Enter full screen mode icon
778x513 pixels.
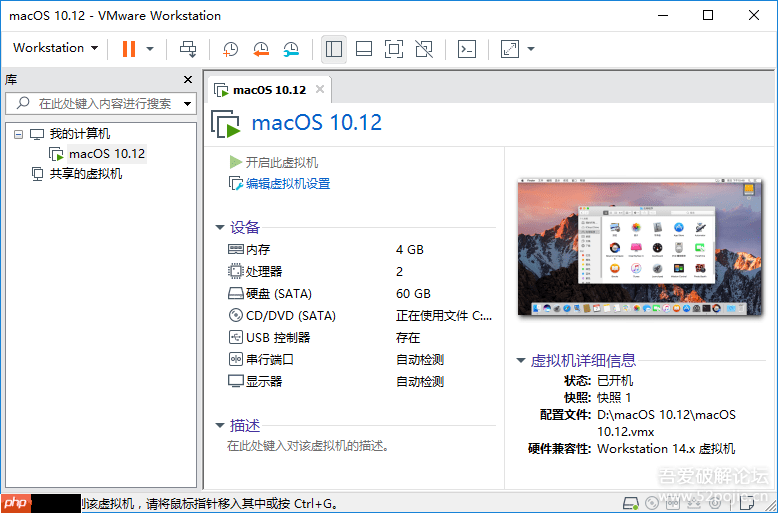[x=394, y=49]
